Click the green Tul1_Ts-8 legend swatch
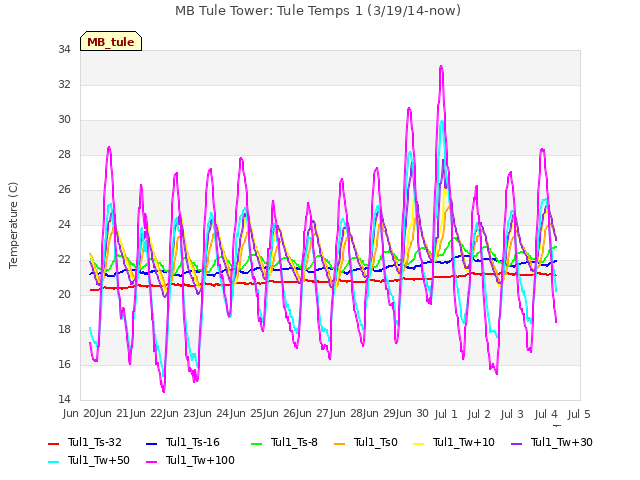The height and width of the screenshot is (480, 640). tap(256, 443)
